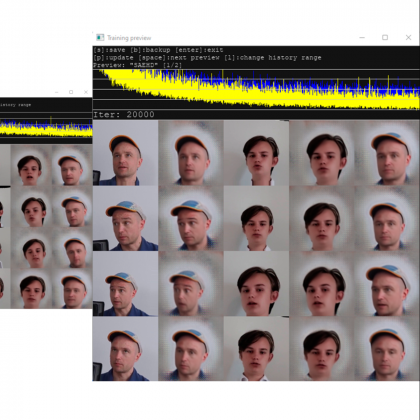
Task: Close the Training preview window
Action: (x=408, y=37)
